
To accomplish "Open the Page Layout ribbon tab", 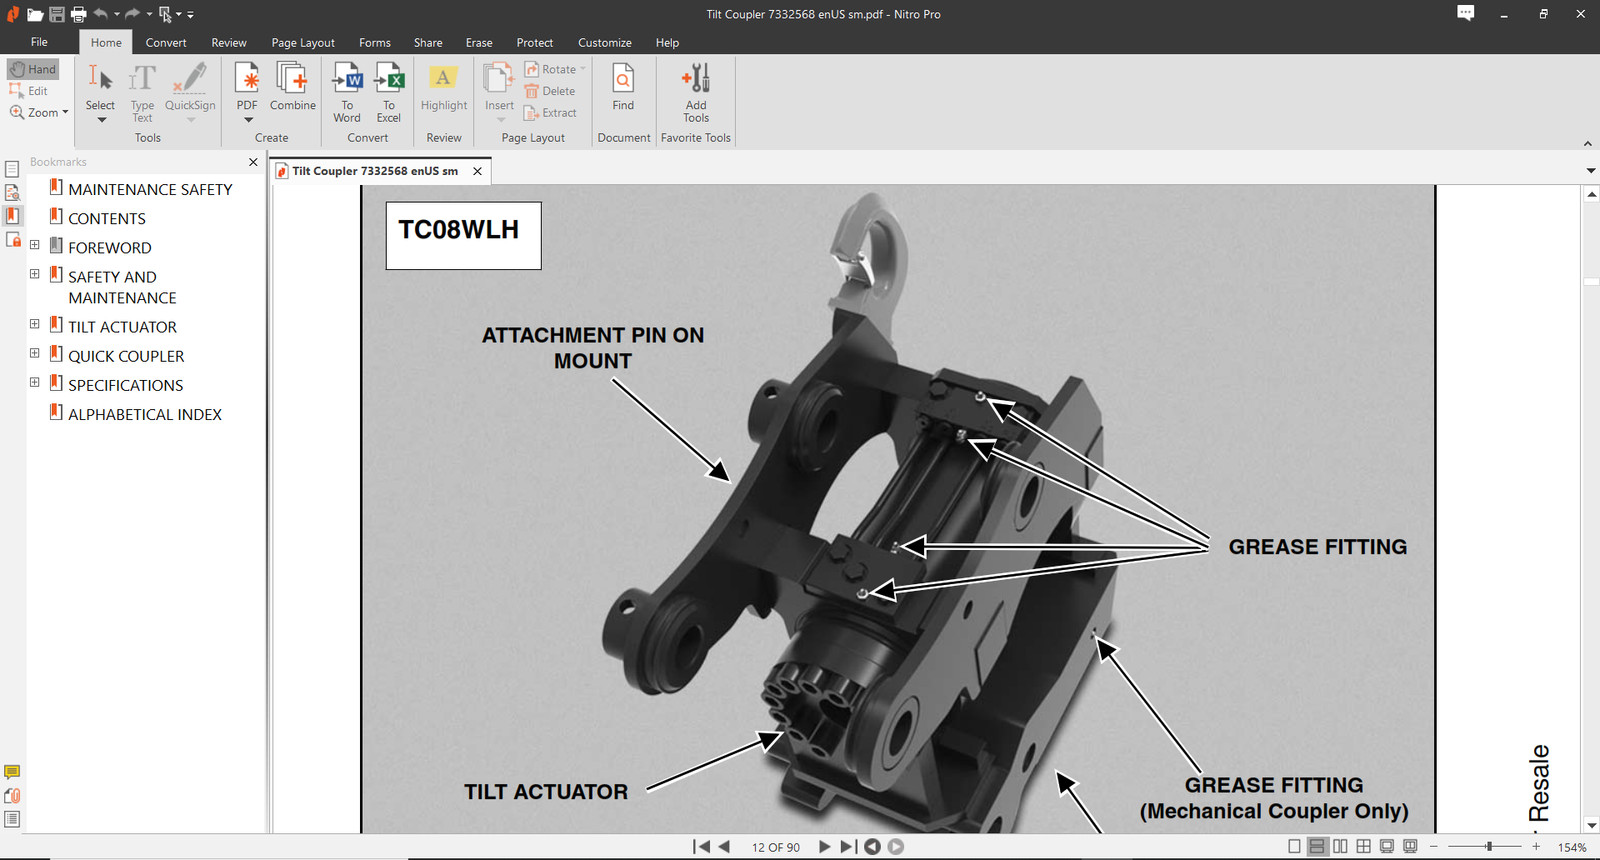I will pos(303,43).
